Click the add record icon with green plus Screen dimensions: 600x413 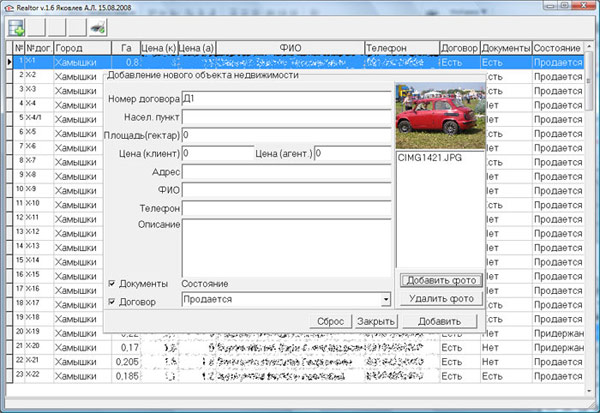tap(17, 27)
